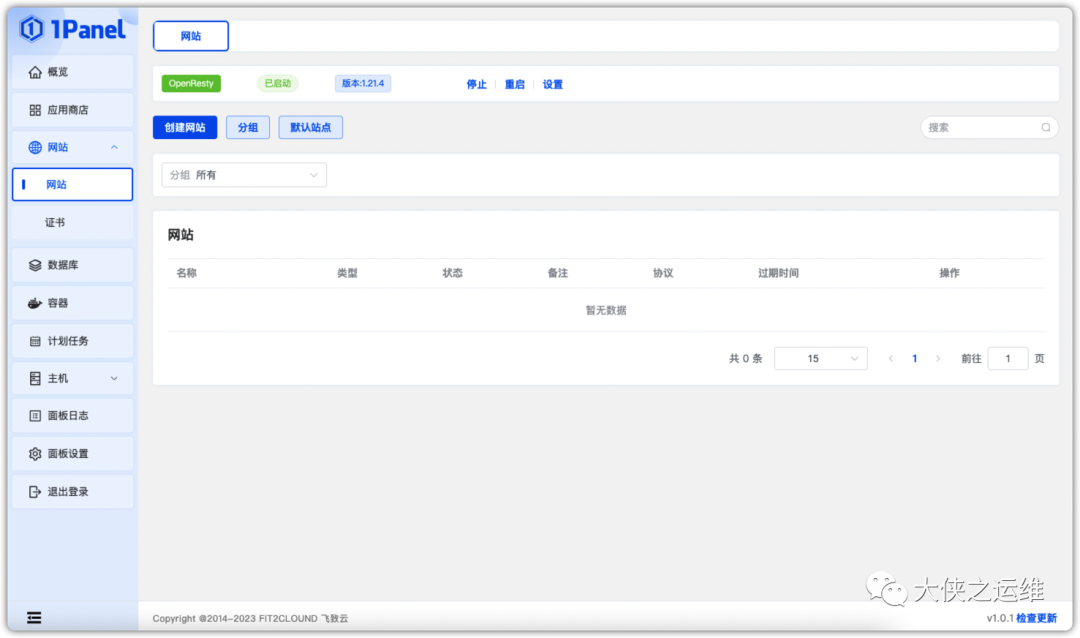Collapse the 网站 sidebar menu chevron
The height and width of the screenshot is (638, 1080).
click(x=114, y=147)
